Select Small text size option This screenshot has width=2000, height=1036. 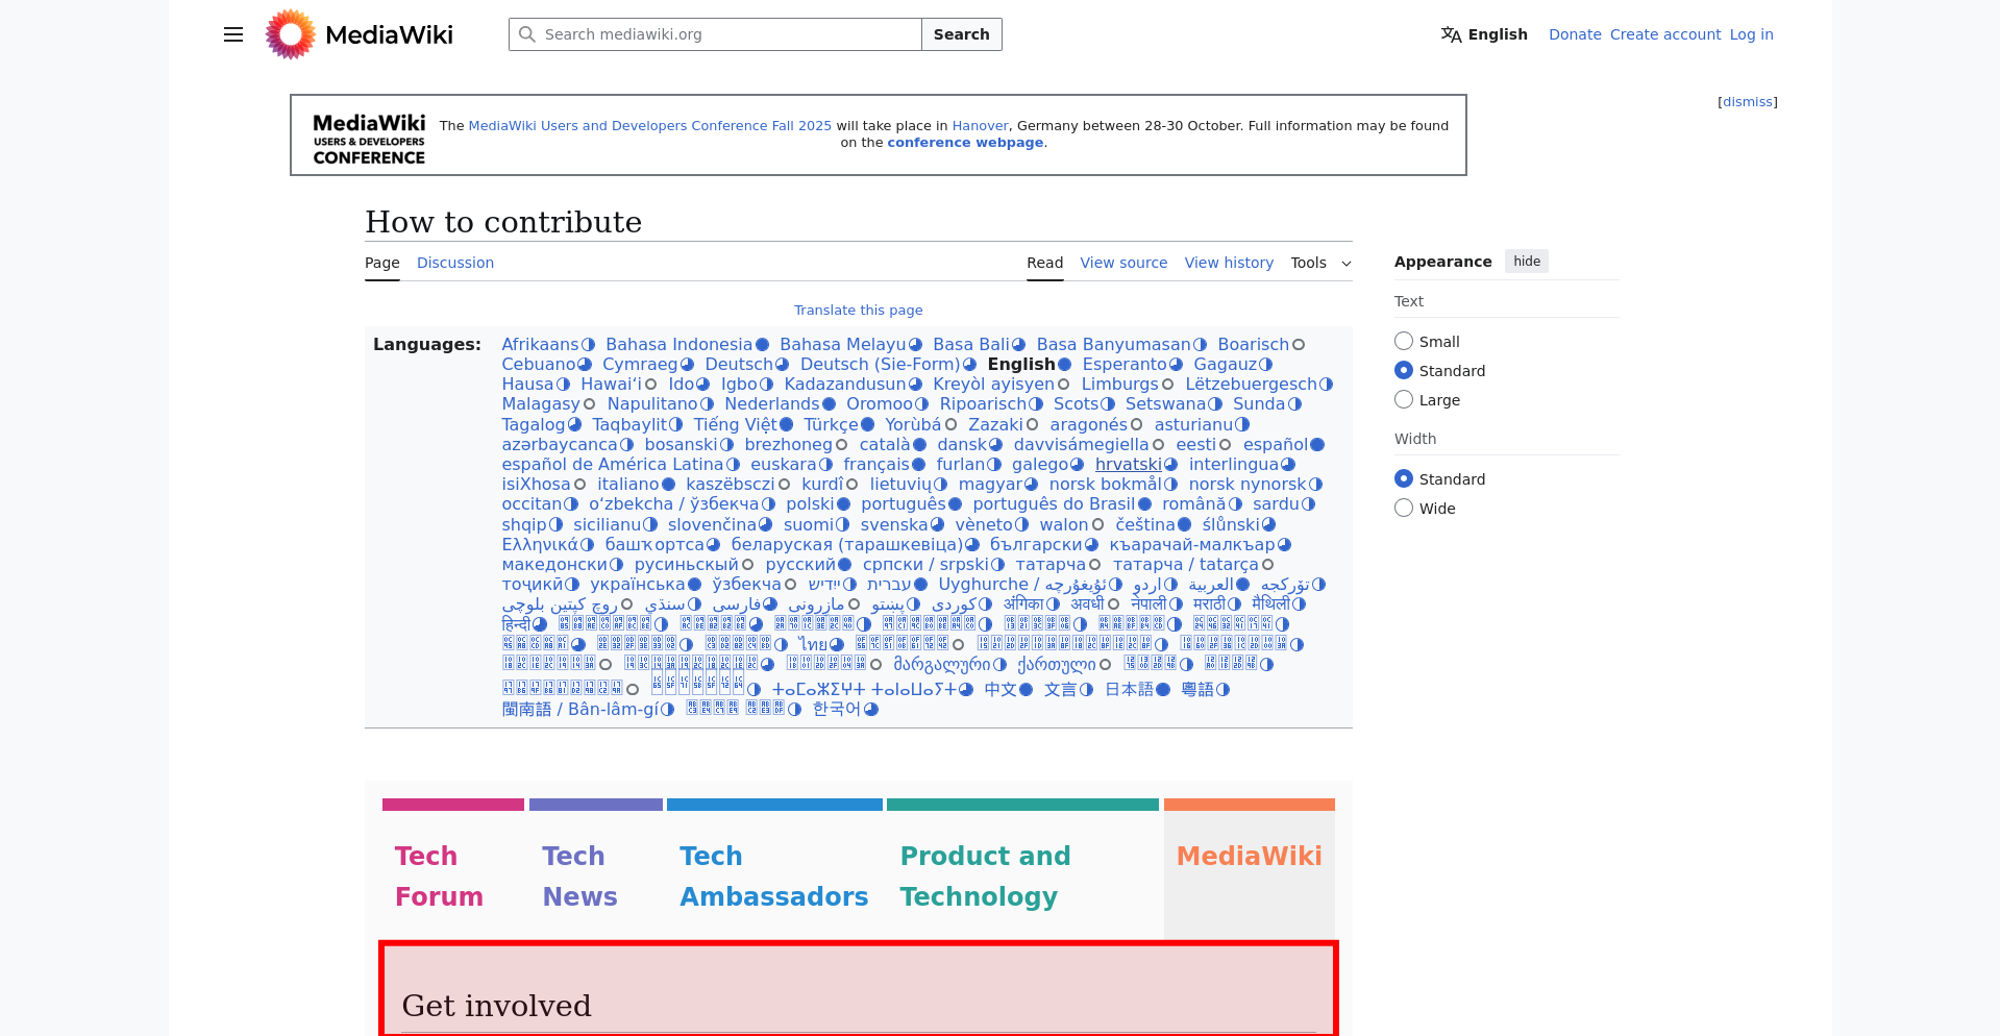(1404, 341)
